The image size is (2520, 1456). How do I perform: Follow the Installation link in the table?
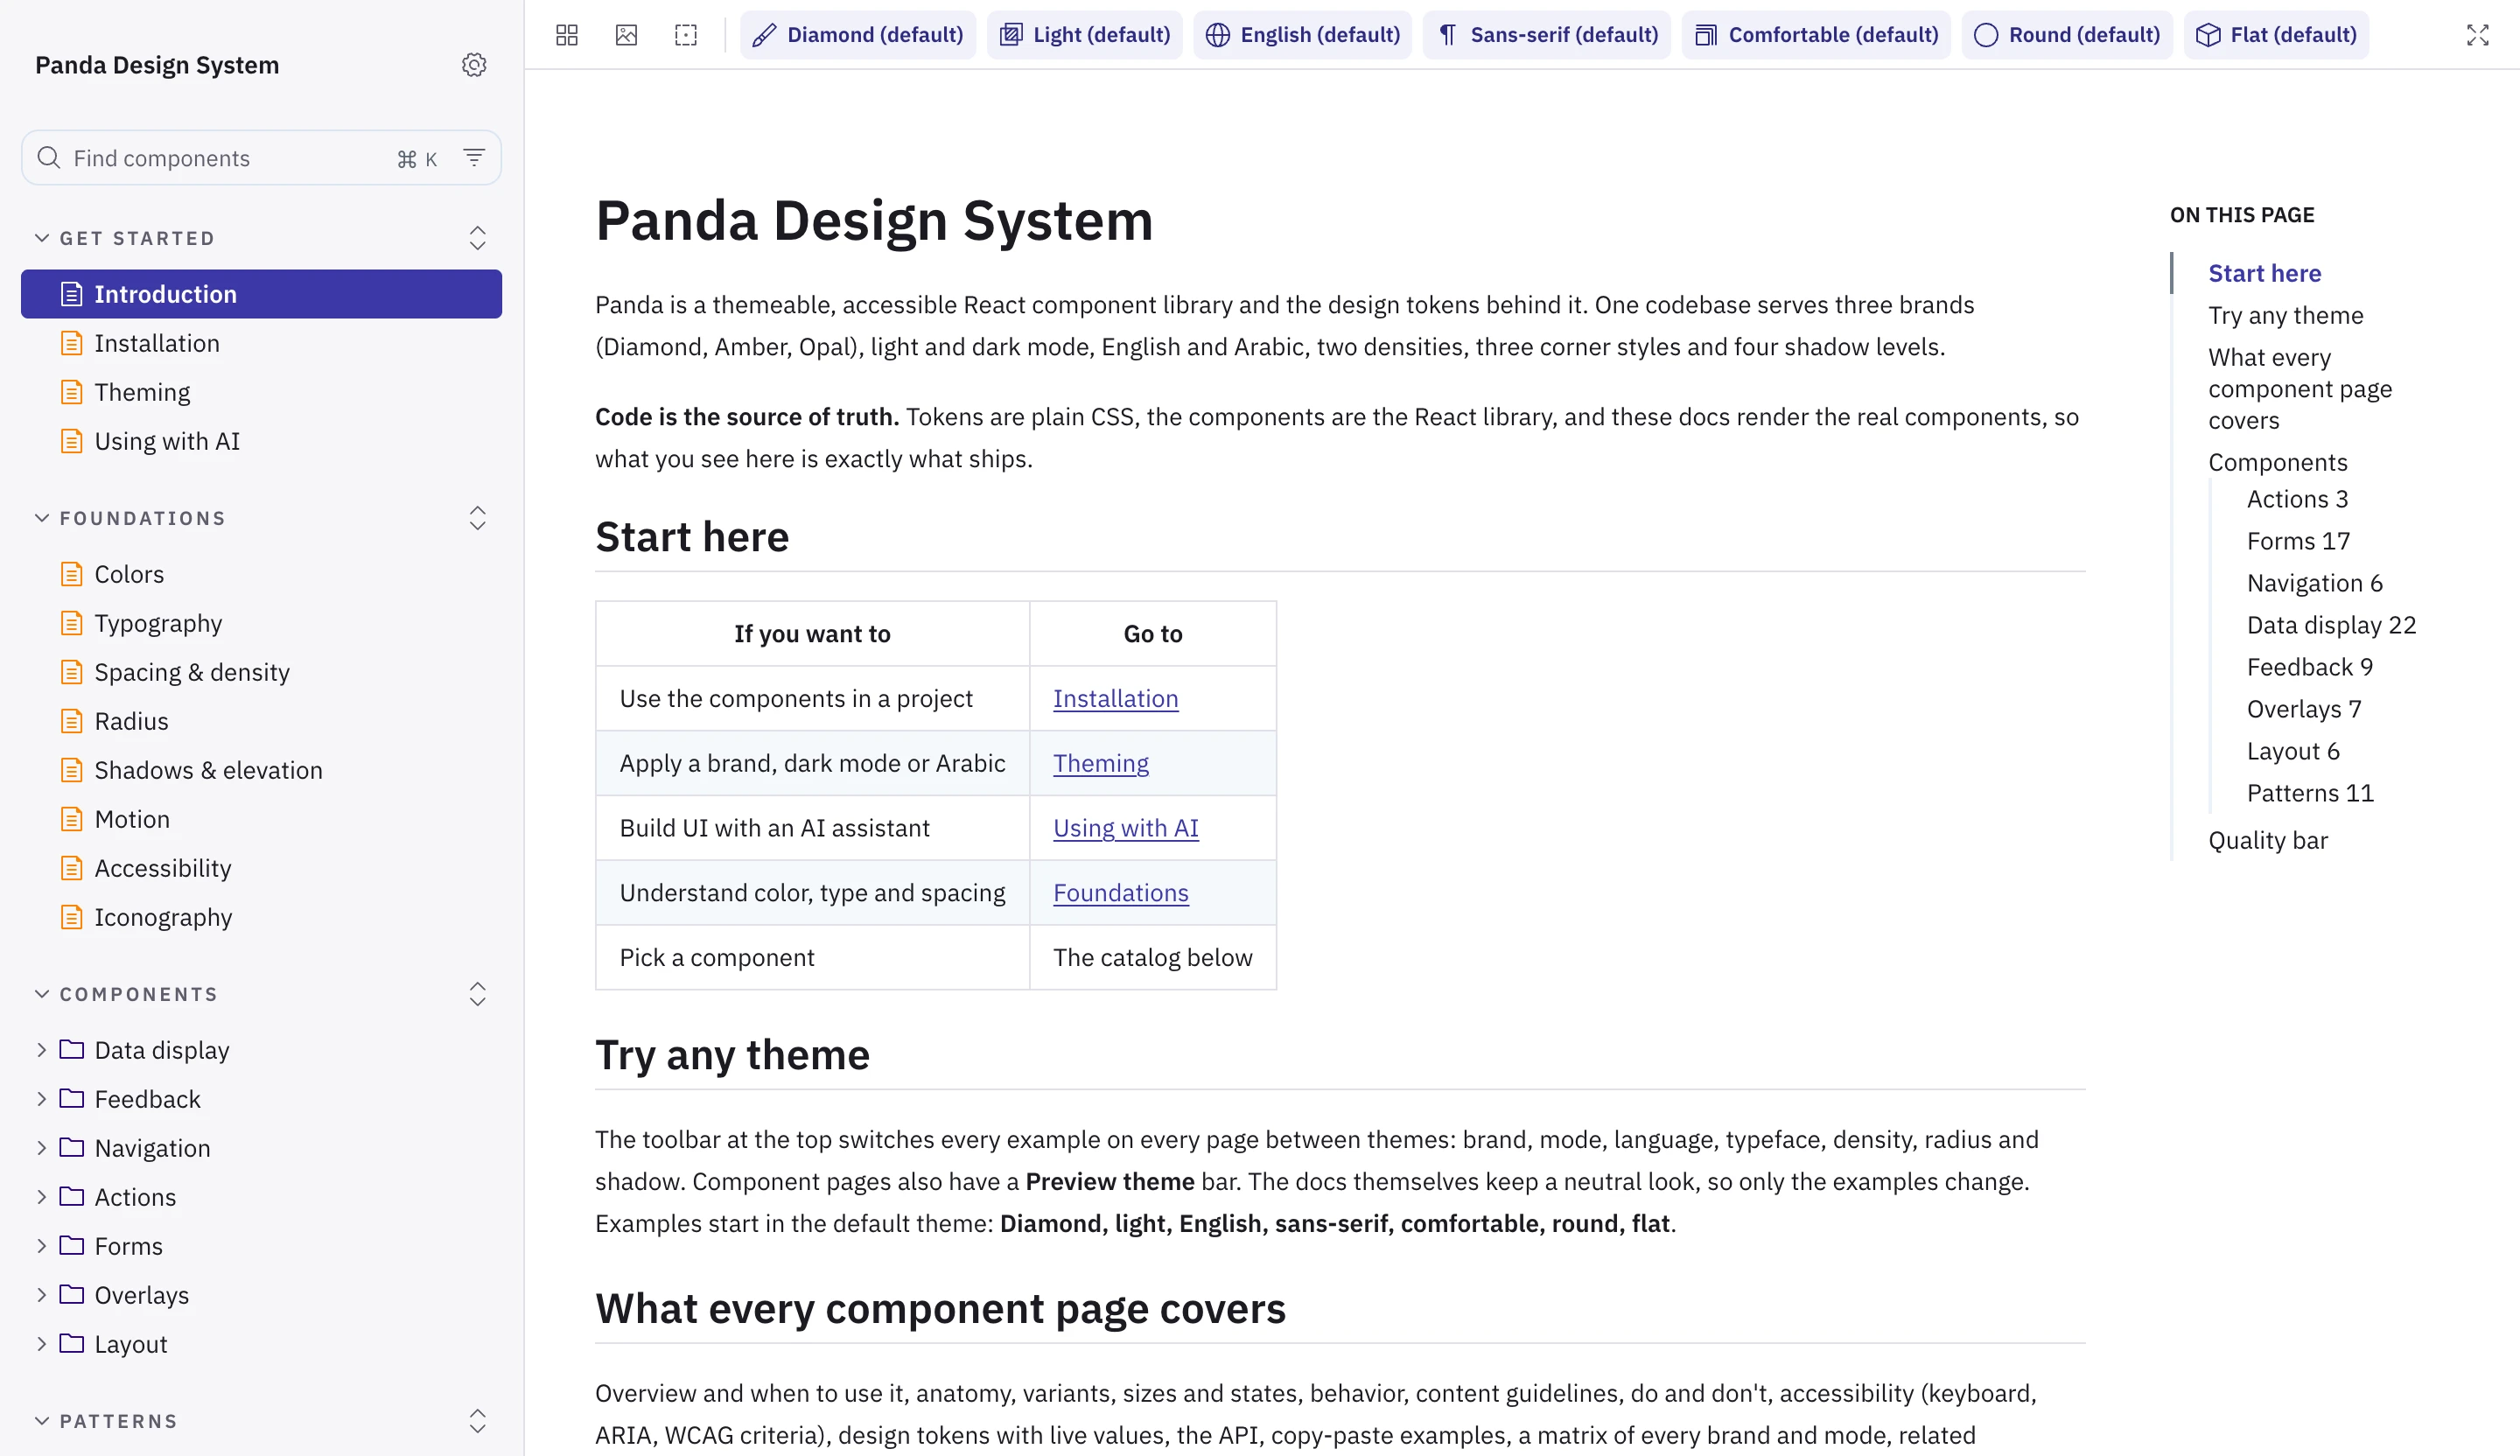click(1115, 699)
